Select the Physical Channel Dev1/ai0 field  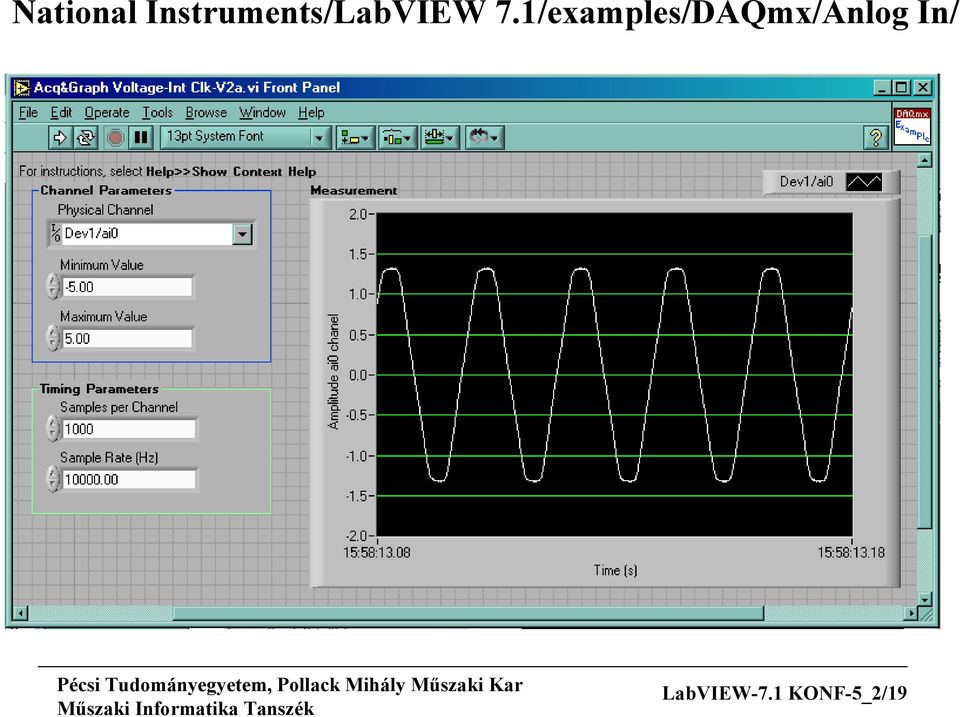click(x=147, y=234)
